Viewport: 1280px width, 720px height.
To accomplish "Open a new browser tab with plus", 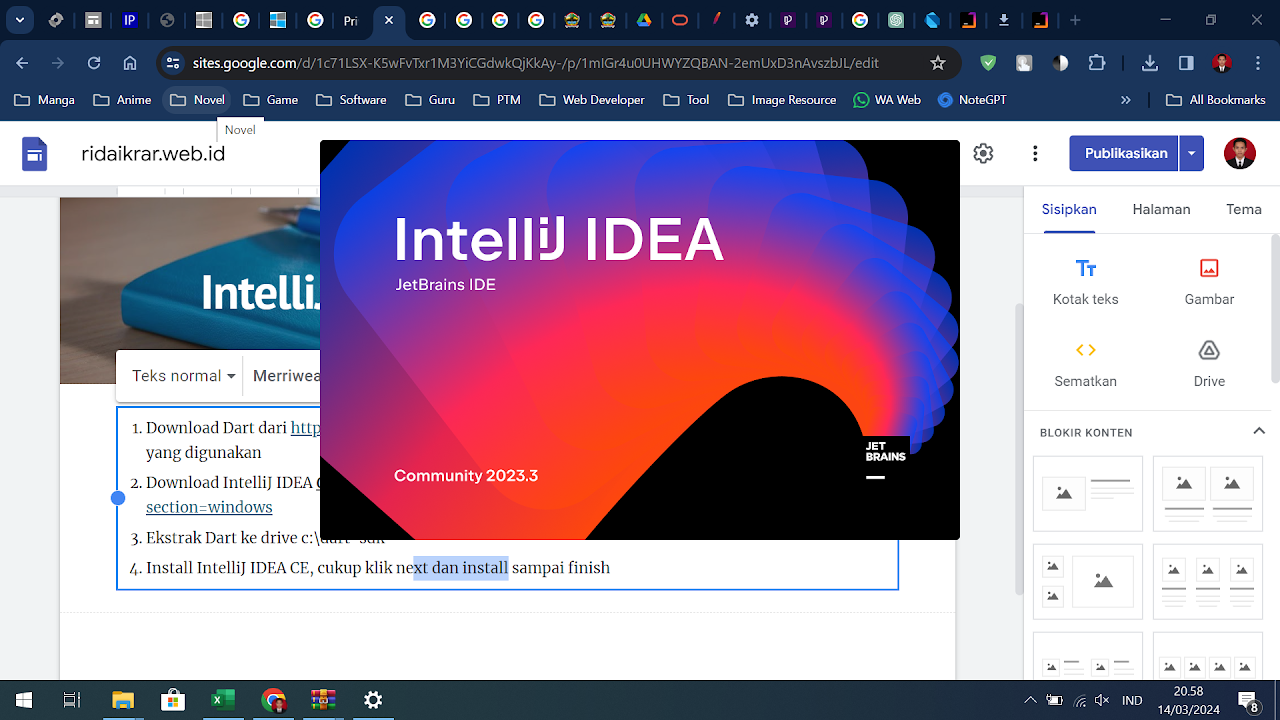I will (x=1075, y=20).
